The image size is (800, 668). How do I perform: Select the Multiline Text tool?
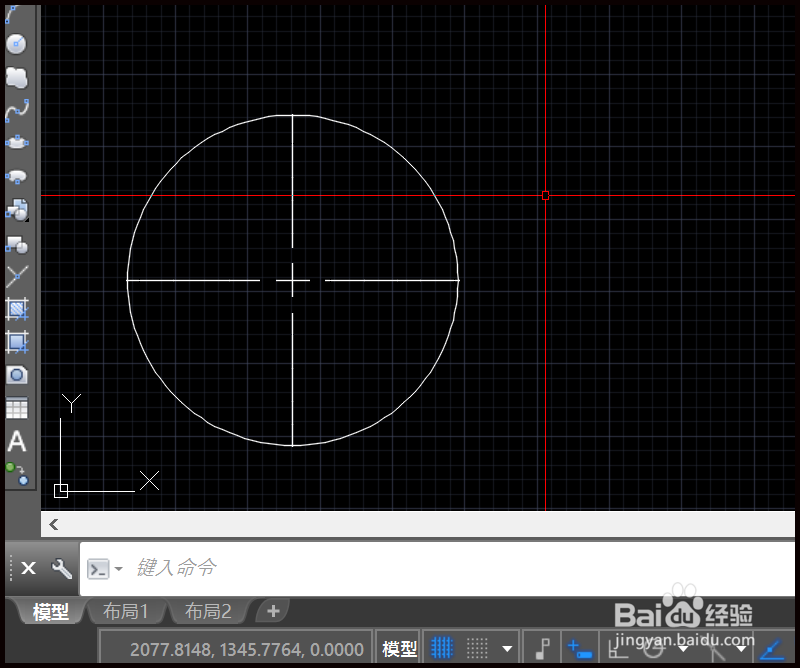click(x=16, y=441)
